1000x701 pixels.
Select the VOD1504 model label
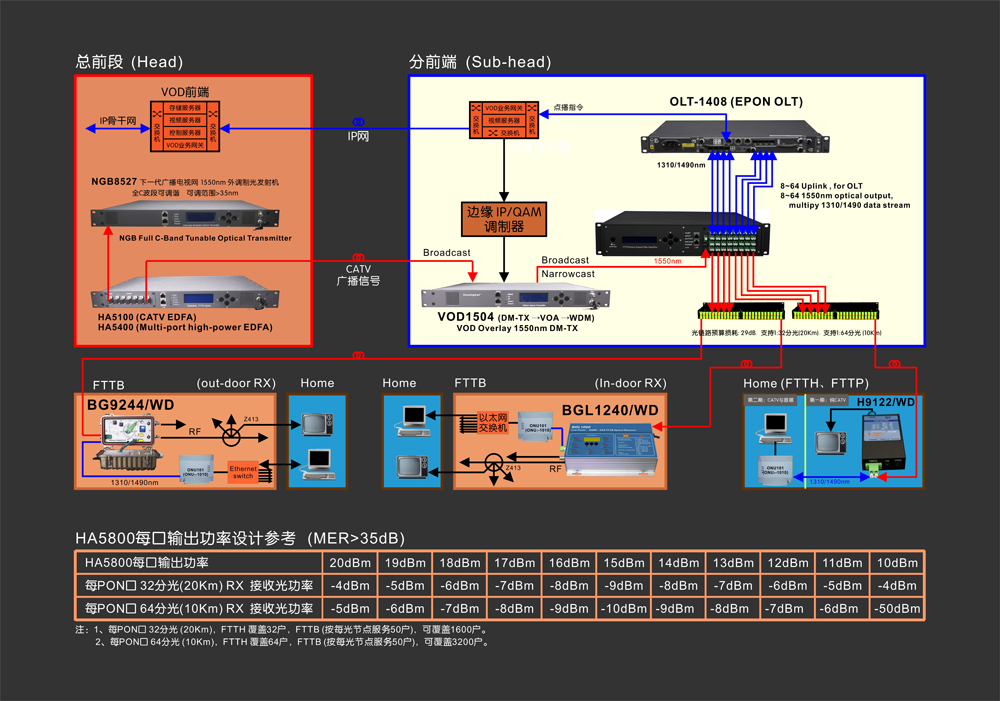coord(466,316)
